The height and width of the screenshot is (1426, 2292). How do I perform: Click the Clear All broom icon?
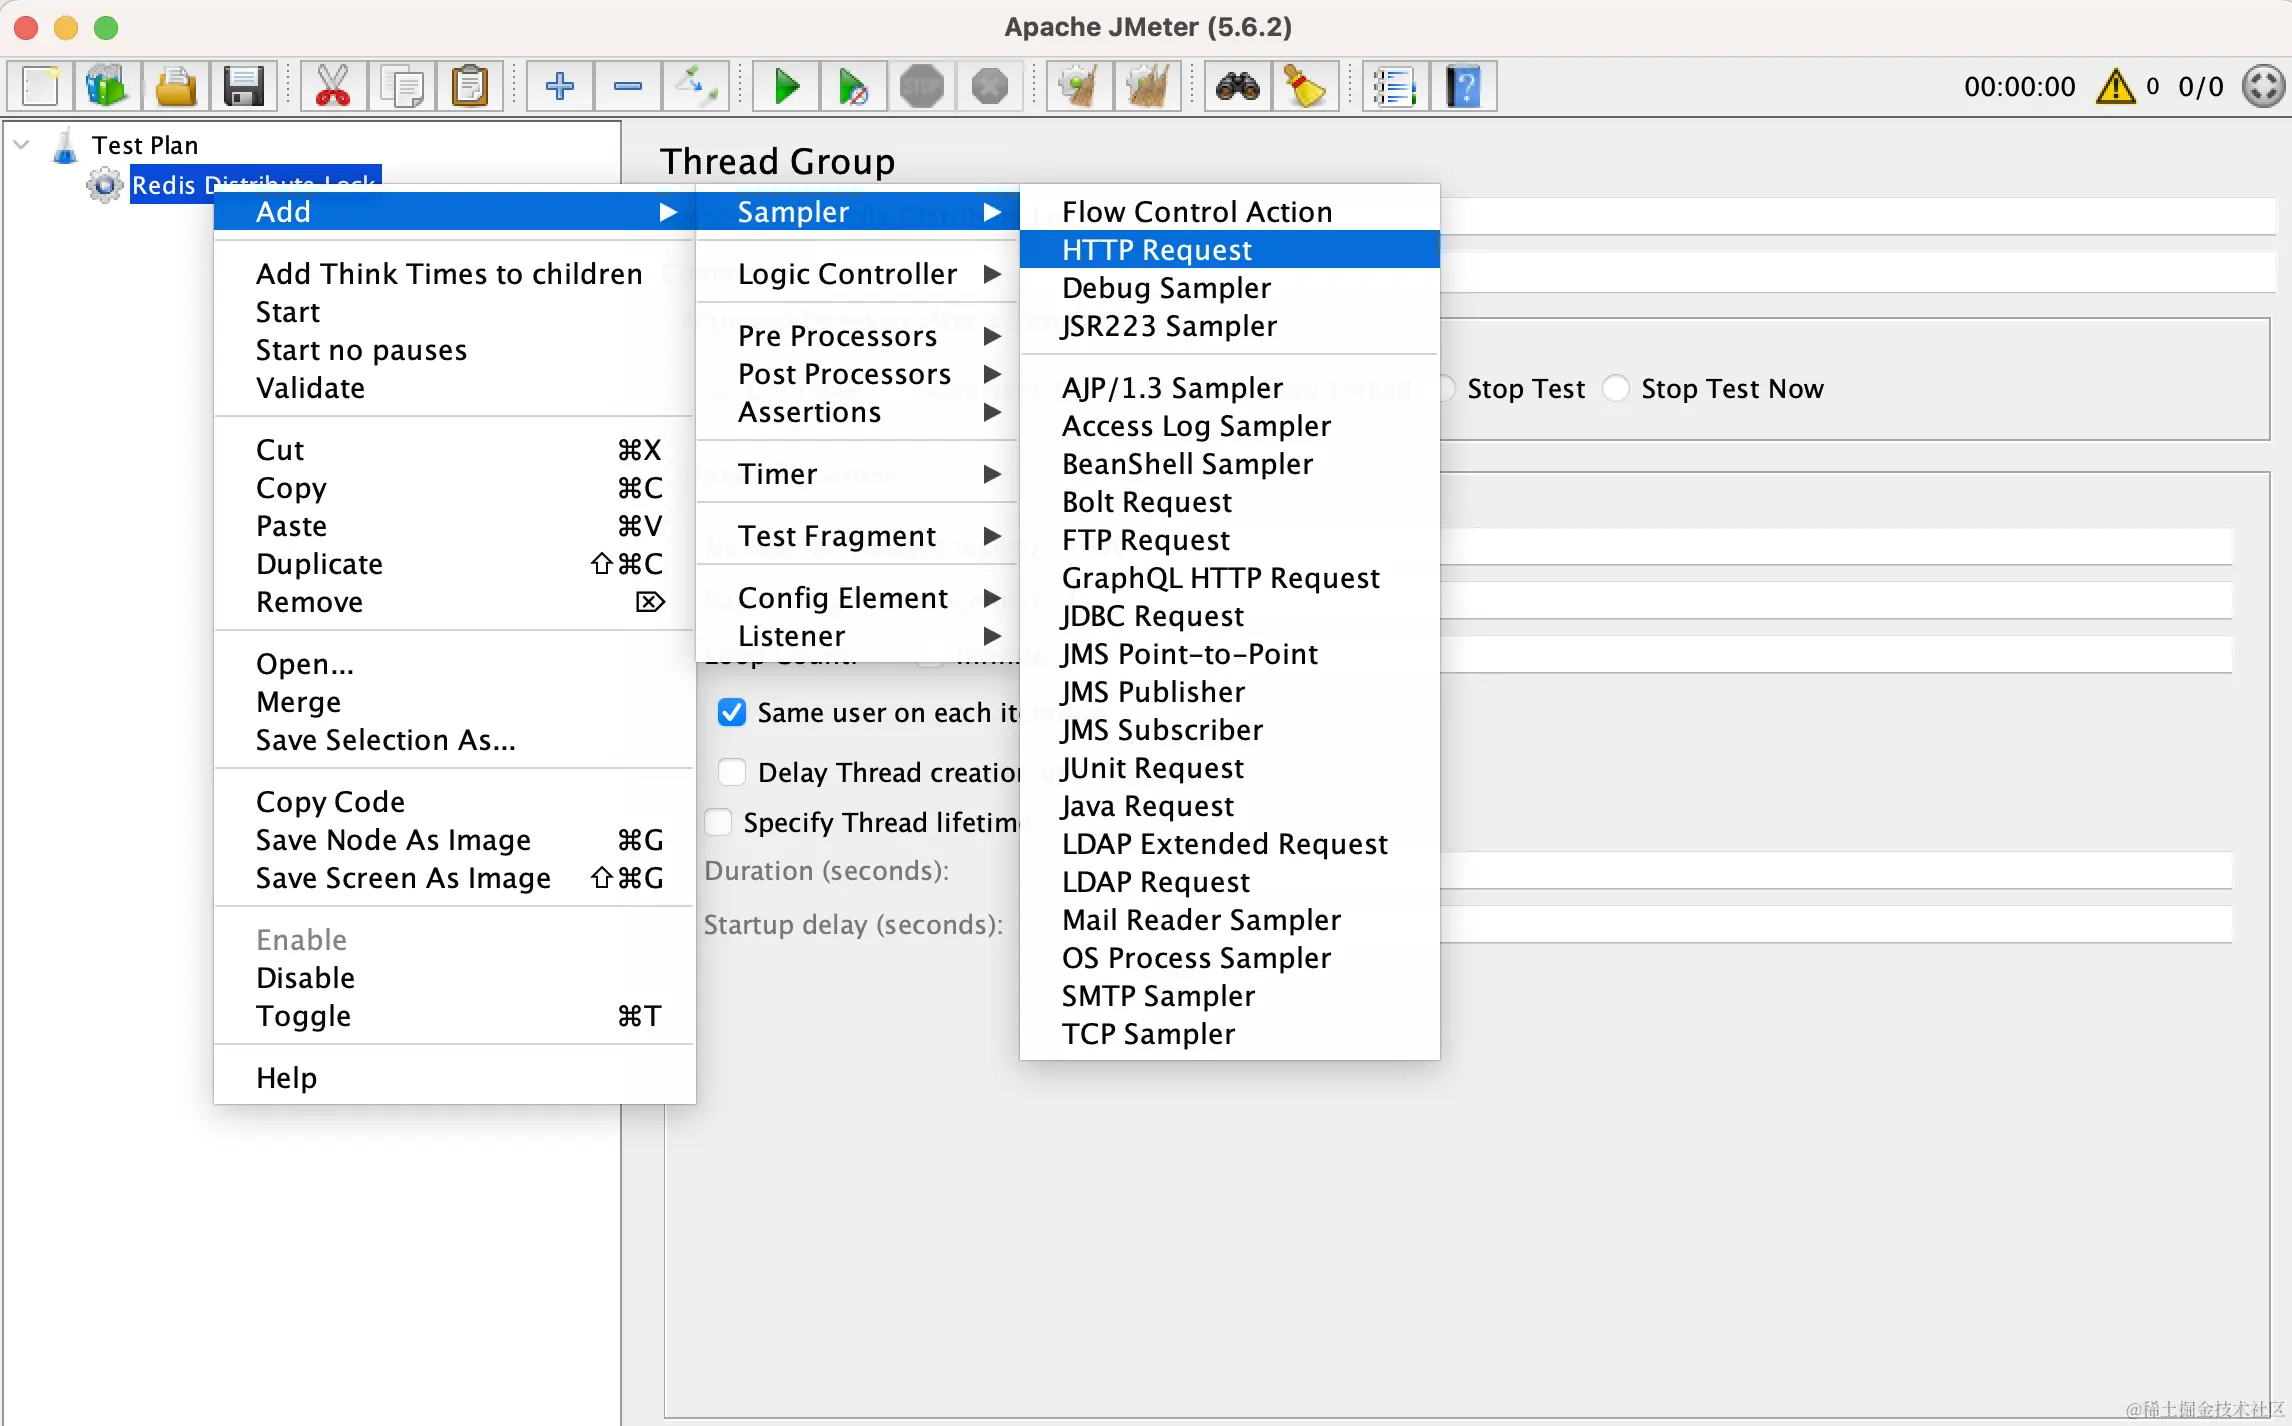tap(1148, 87)
